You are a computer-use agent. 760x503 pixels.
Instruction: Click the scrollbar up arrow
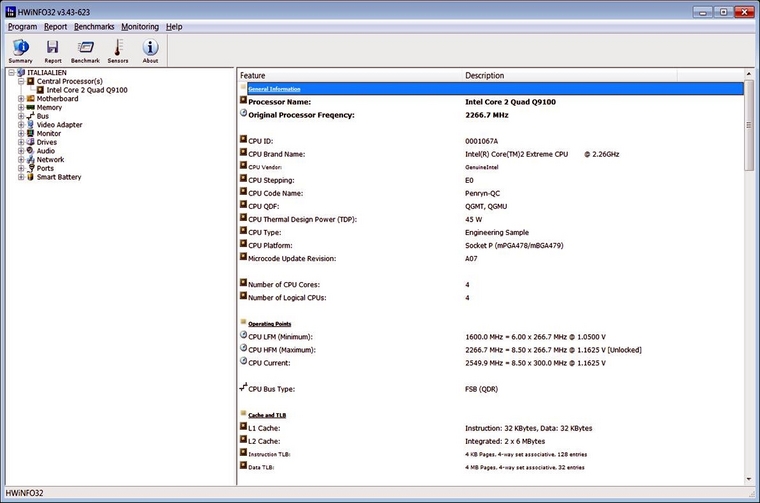[749, 74]
